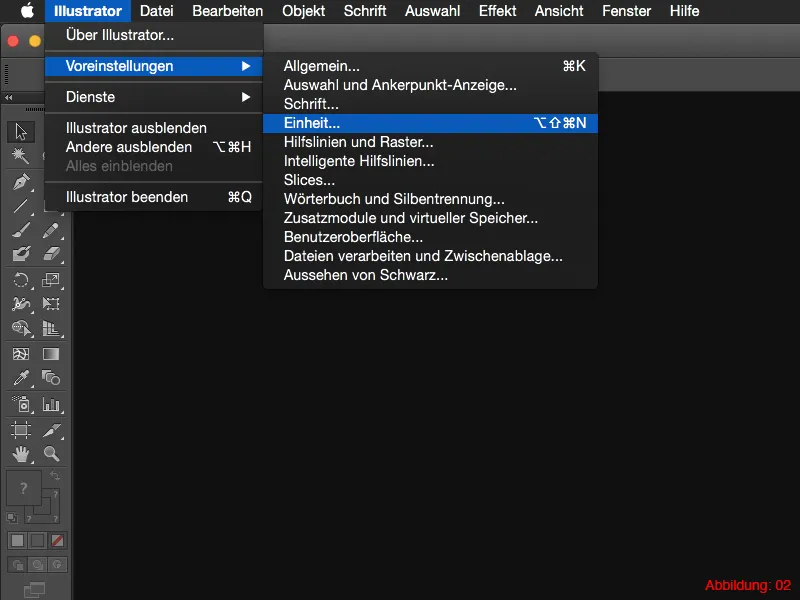800x600 pixels.
Task: Select the Pencil tool
Action: click(x=51, y=230)
